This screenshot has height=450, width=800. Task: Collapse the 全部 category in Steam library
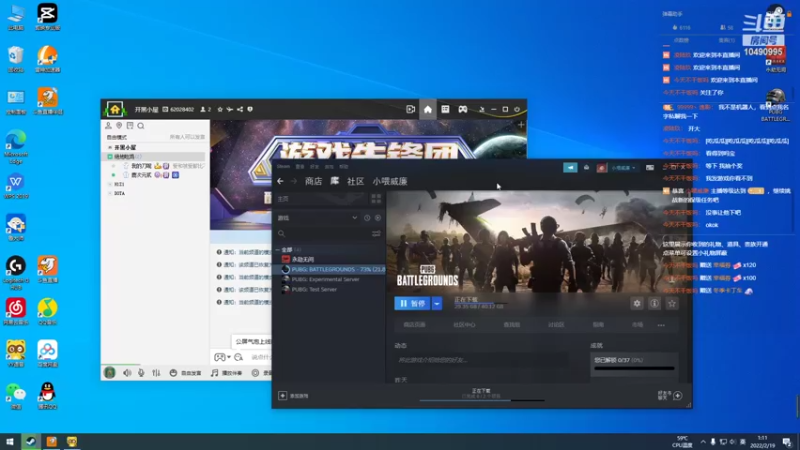tap(278, 249)
